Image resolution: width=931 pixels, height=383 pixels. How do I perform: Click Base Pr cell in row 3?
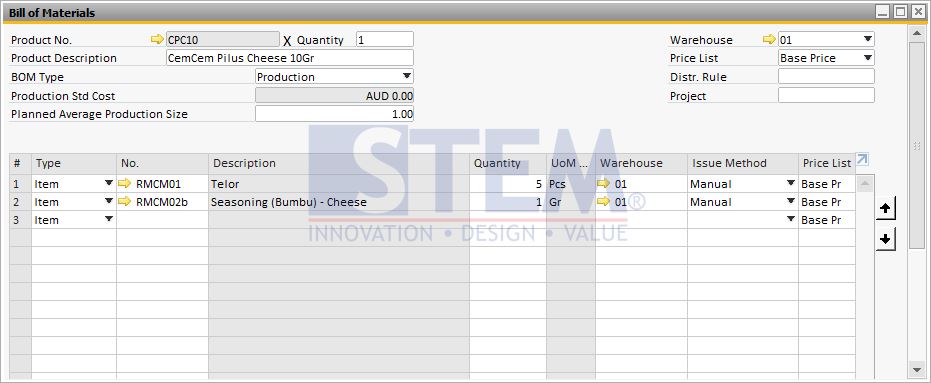pos(826,220)
